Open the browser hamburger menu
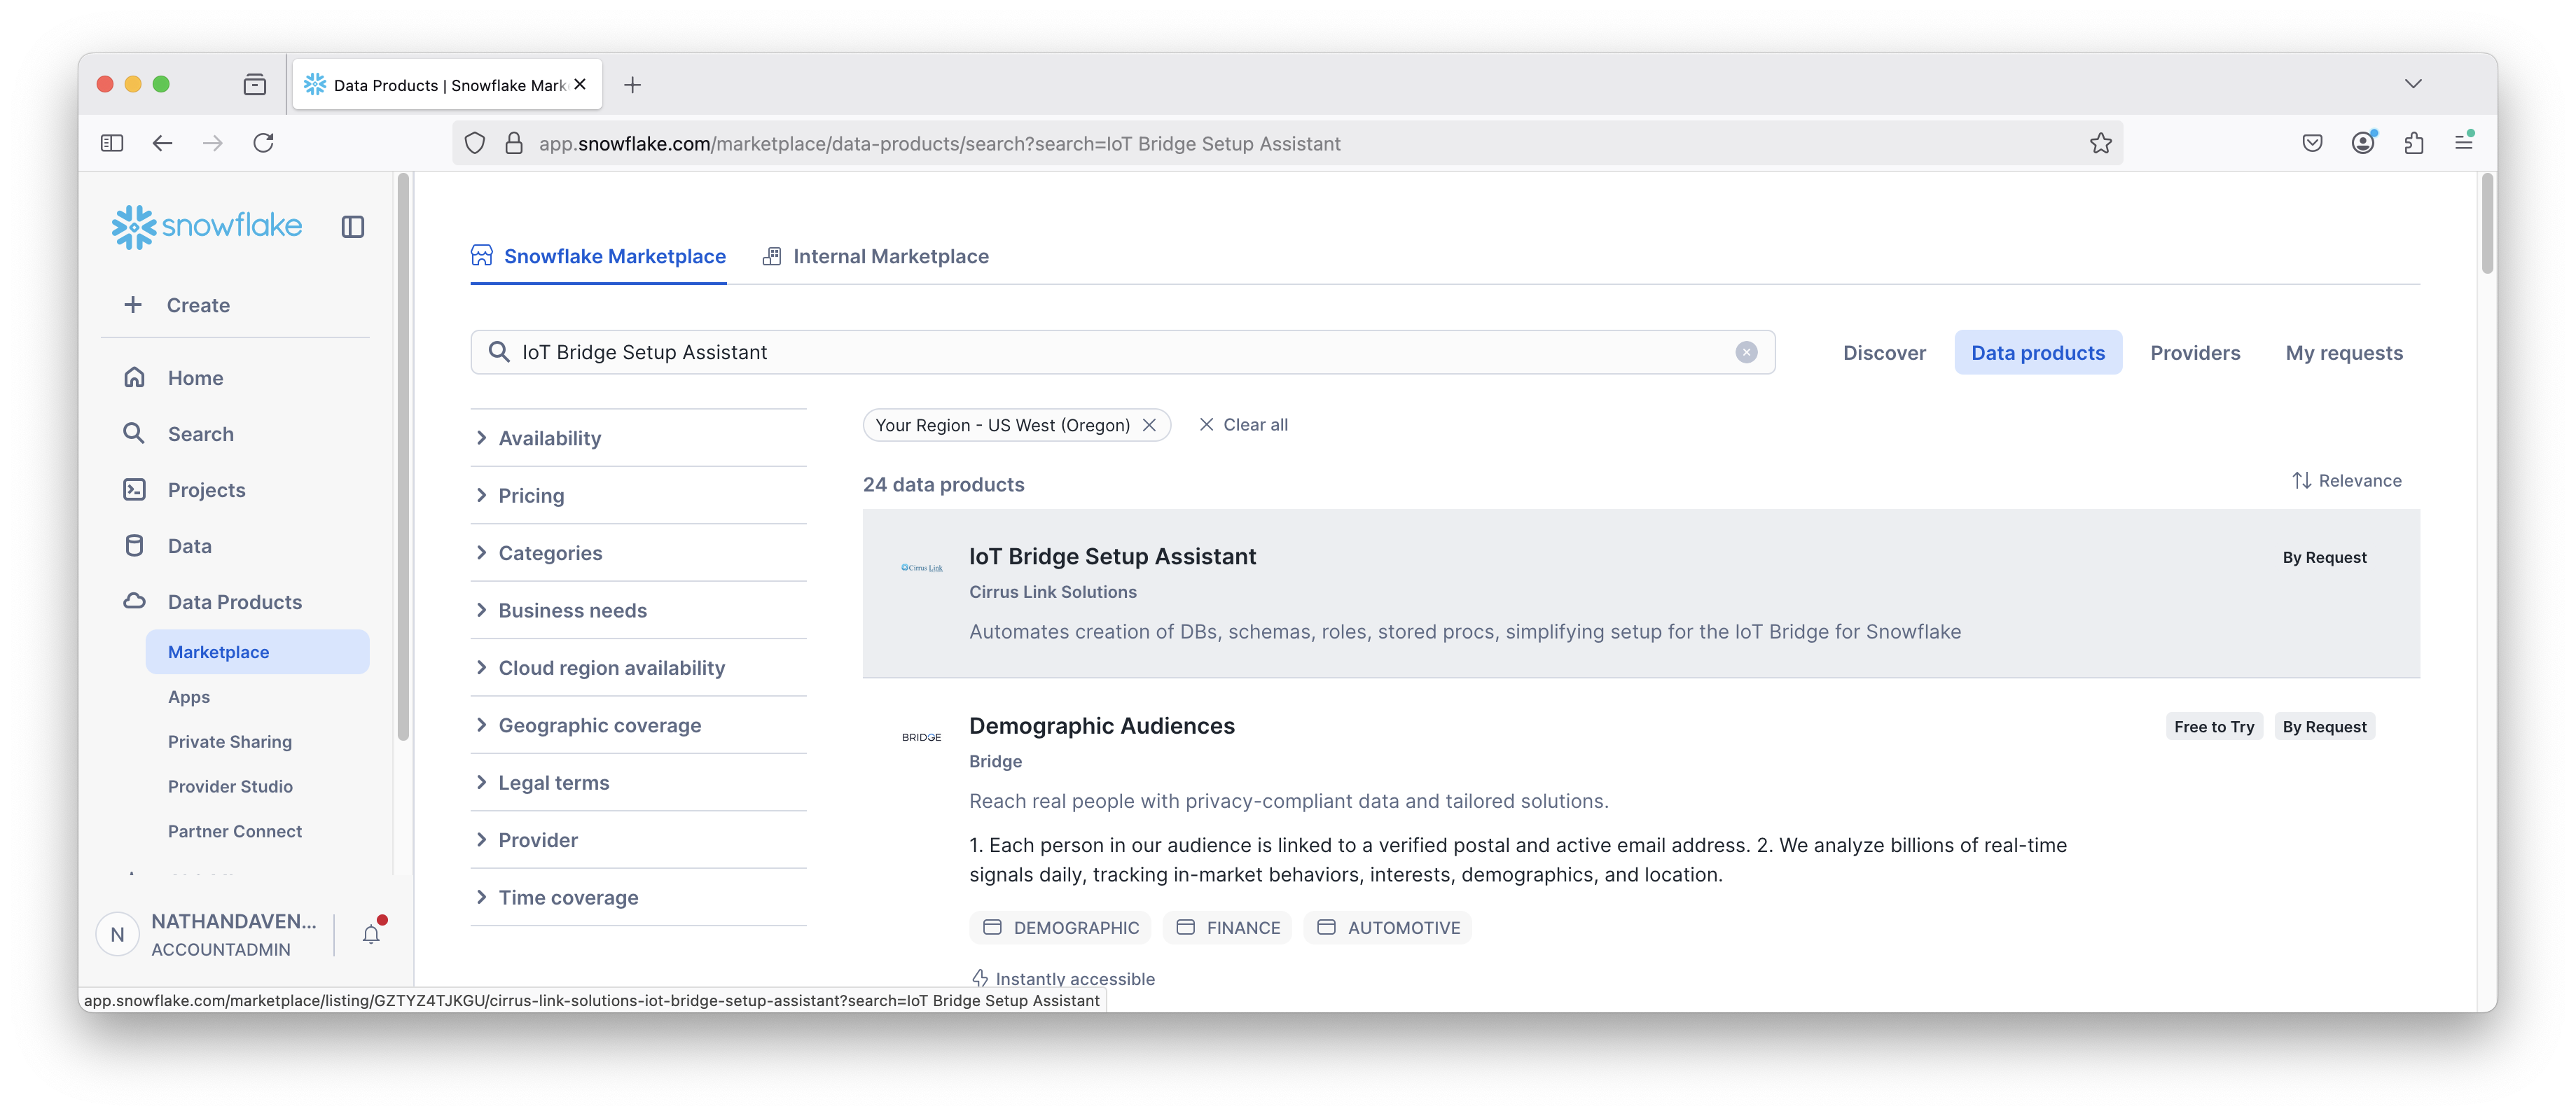 pyautogui.click(x=2464, y=143)
